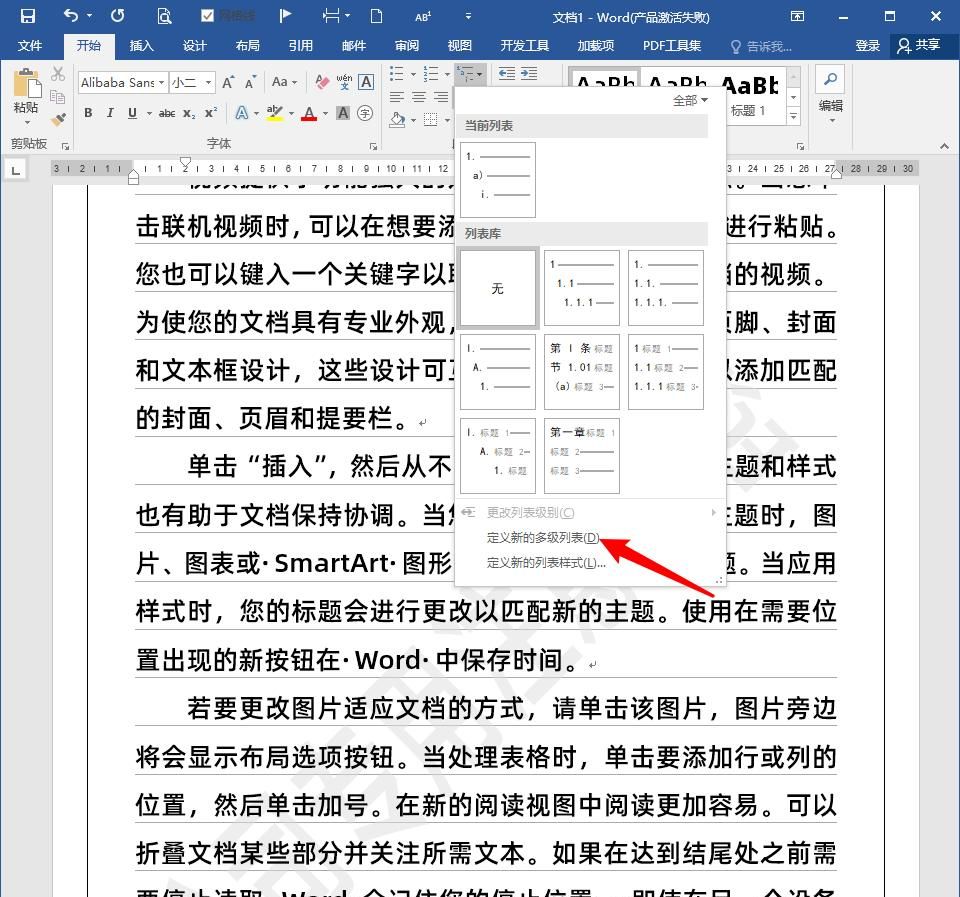960x897 pixels.
Task: Toggle strikethrough formatting
Action: pos(166,113)
